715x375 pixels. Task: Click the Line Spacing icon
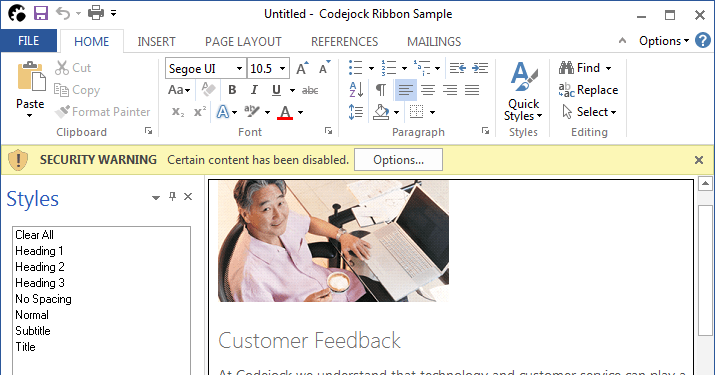click(x=356, y=112)
